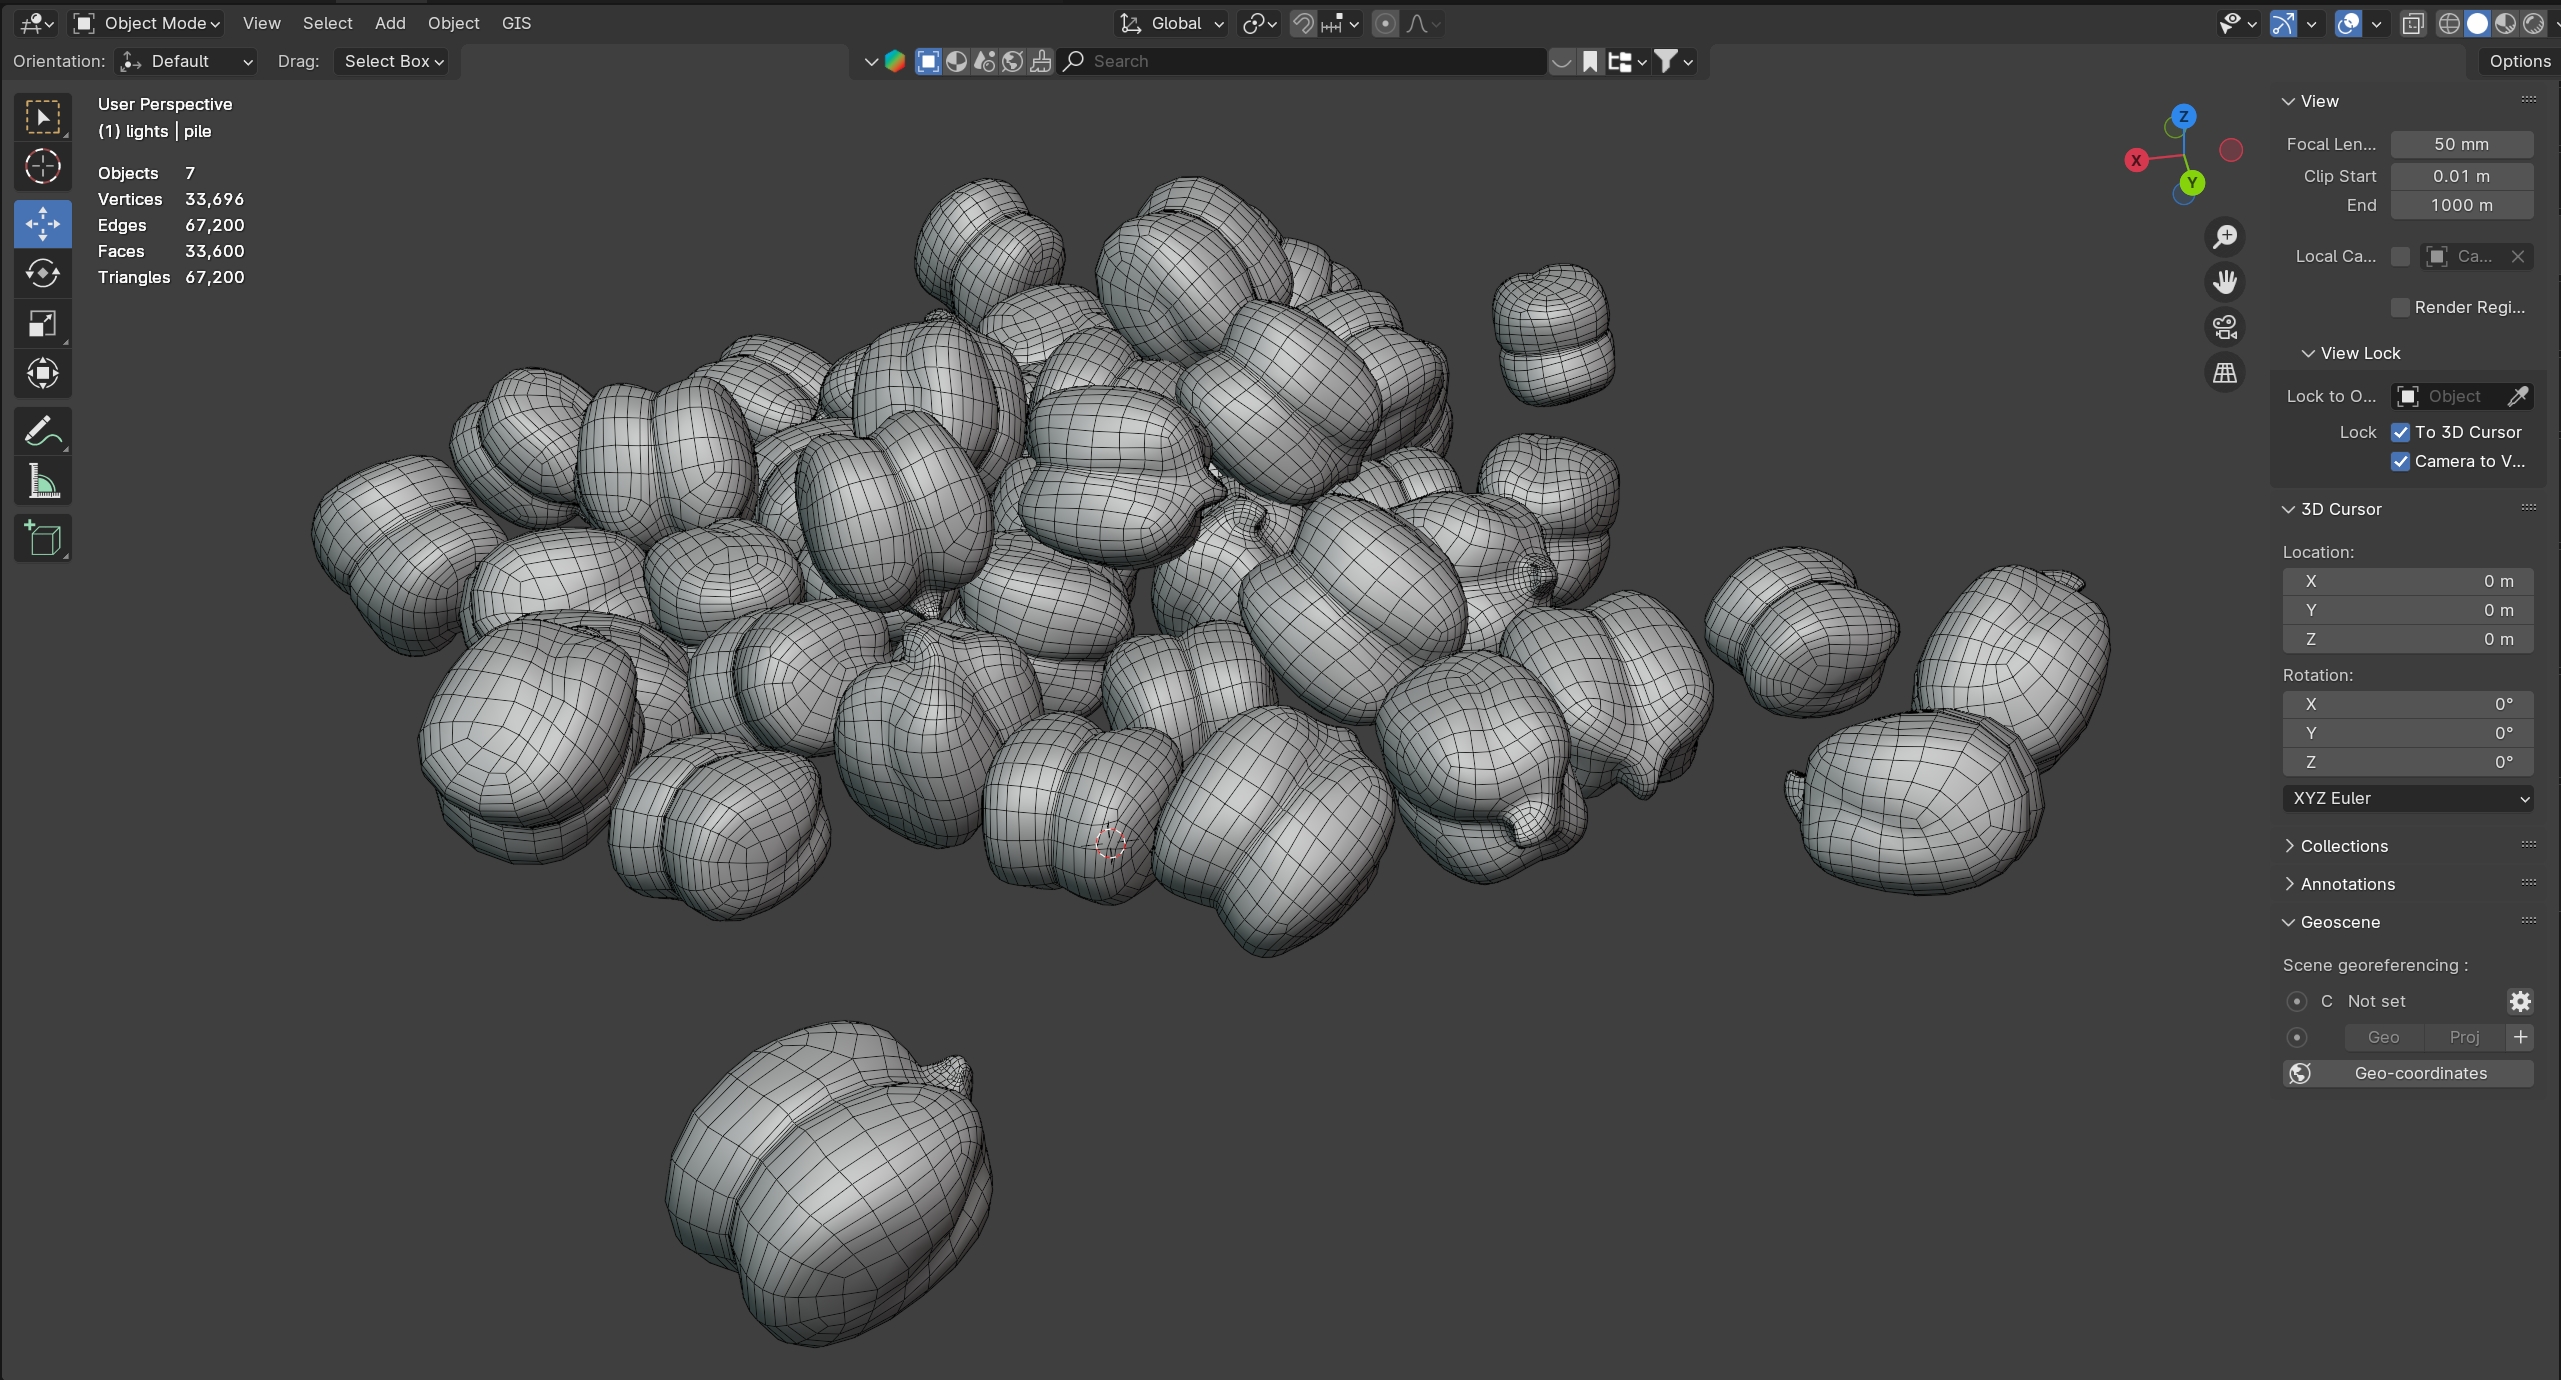Viewport: 2561px width, 1380px height.
Task: Open XYZ Euler rotation mode dropdown
Action: 2408,798
